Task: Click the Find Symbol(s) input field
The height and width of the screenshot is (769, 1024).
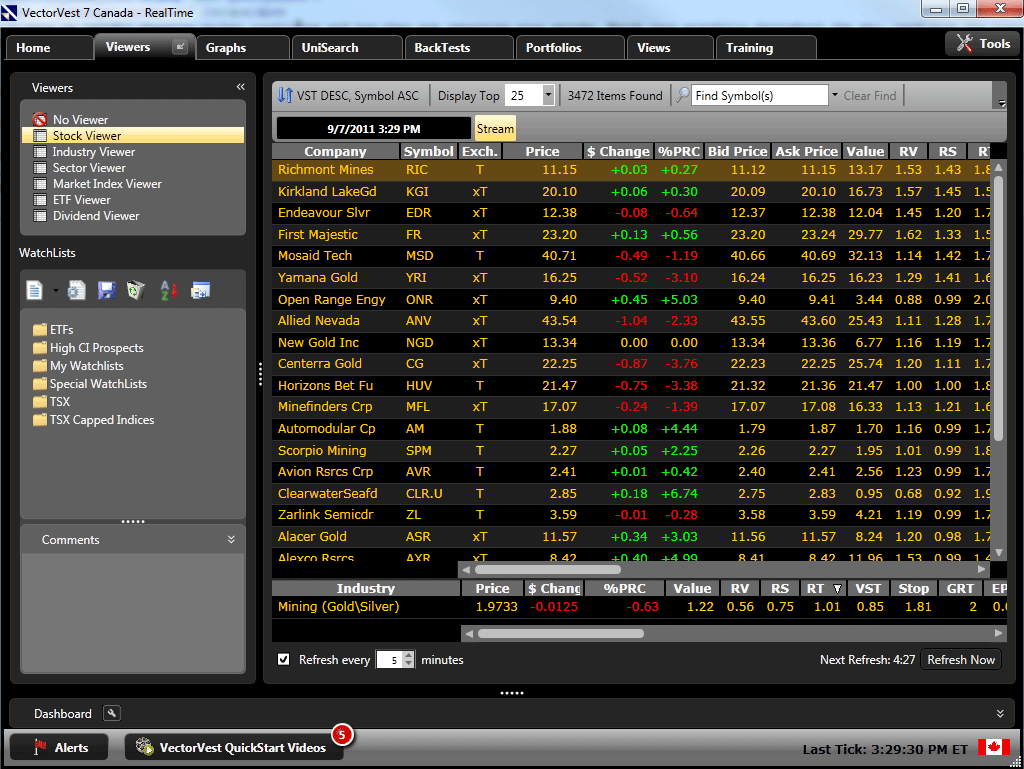Action: pyautogui.click(x=760, y=96)
